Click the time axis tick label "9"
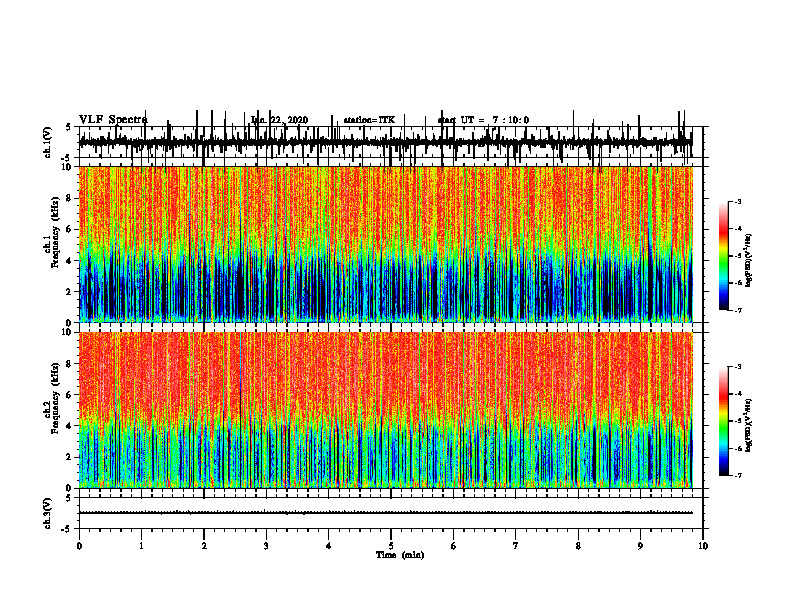Screen dimensions: 792x612 point(640,546)
